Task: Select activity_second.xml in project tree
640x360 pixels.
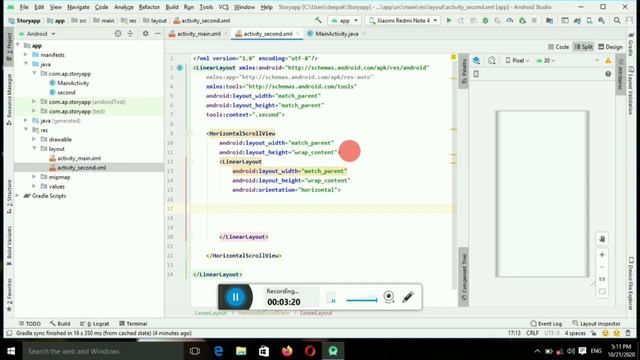Action: 81,167
